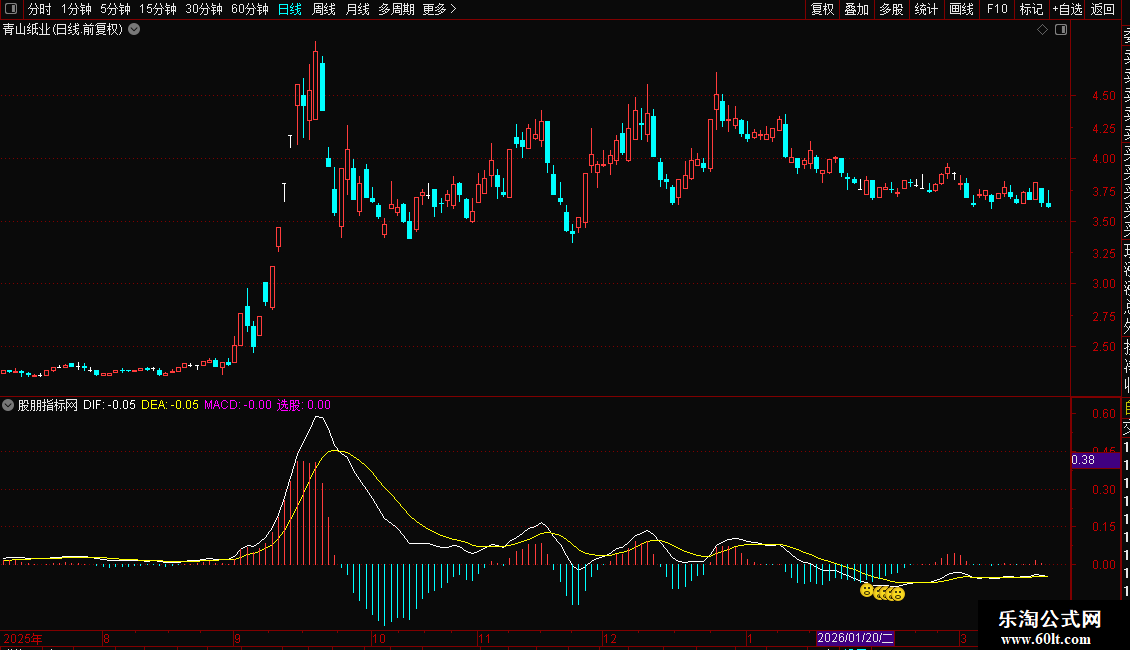Click the 复权 adjustment button
Screen dimensions: 1130x650
click(x=822, y=9)
